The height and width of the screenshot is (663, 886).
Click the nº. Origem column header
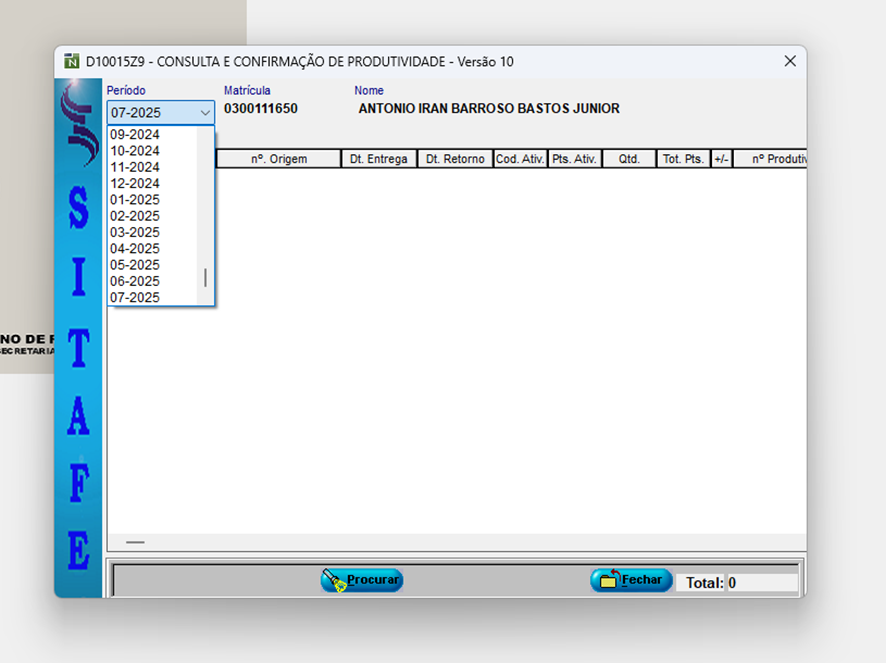pyautogui.click(x=279, y=159)
